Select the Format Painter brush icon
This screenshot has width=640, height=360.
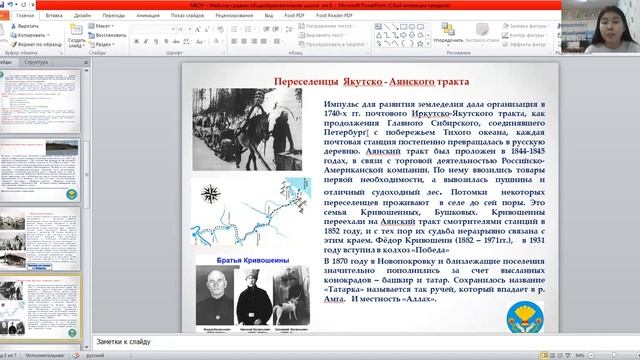click(13, 44)
